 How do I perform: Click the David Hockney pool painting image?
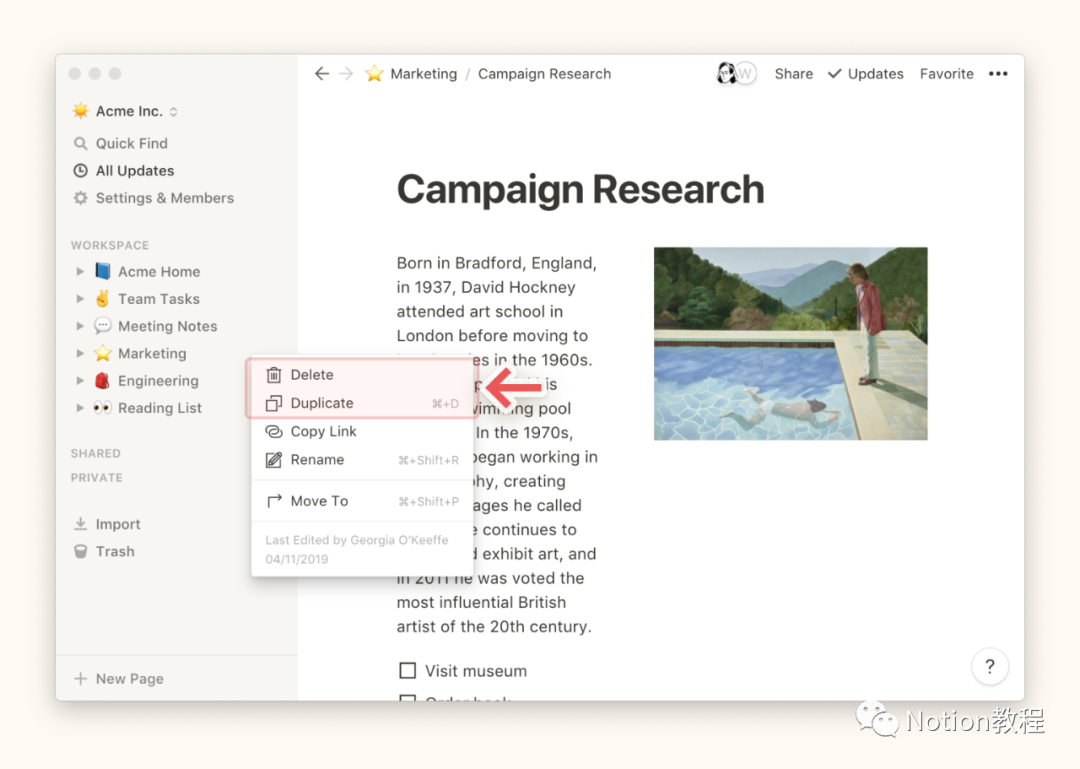[x=790, y=343]
